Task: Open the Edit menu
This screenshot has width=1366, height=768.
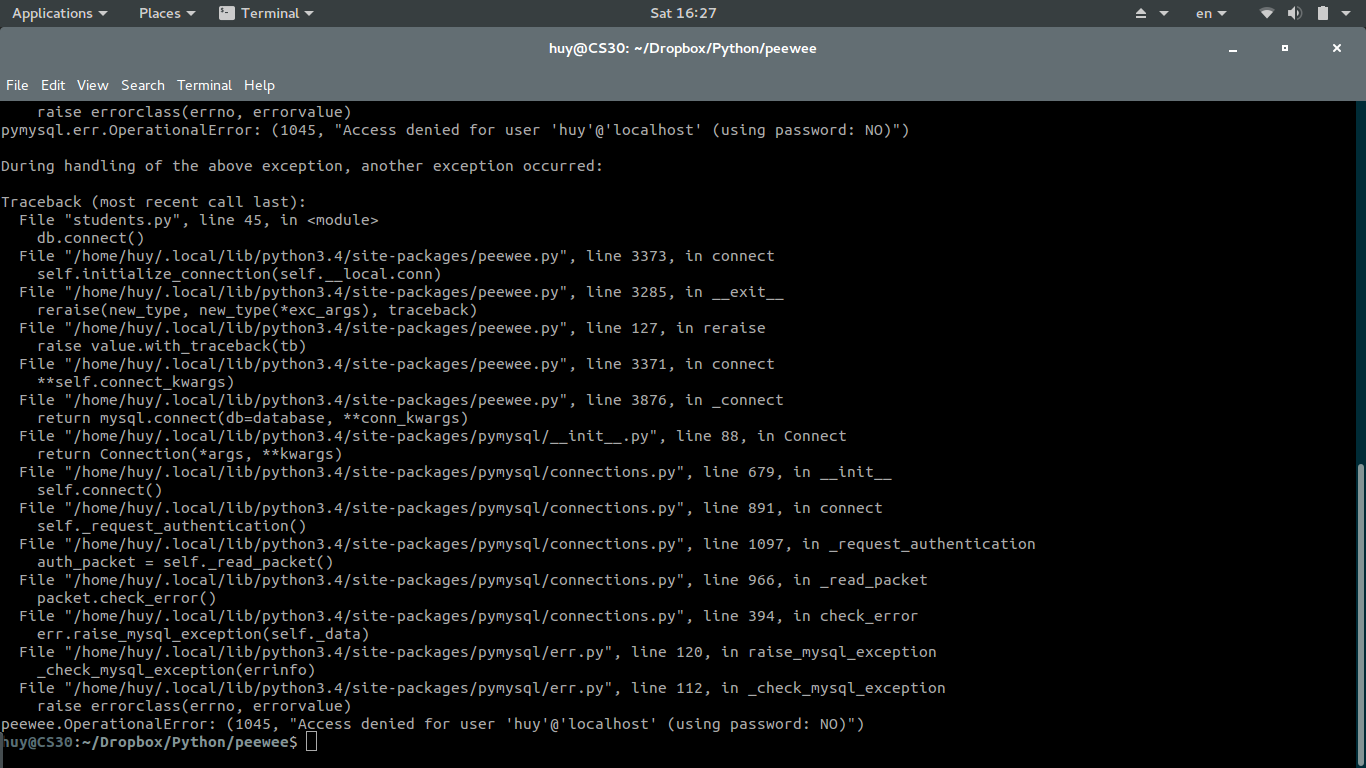Action: pos(53,85)
